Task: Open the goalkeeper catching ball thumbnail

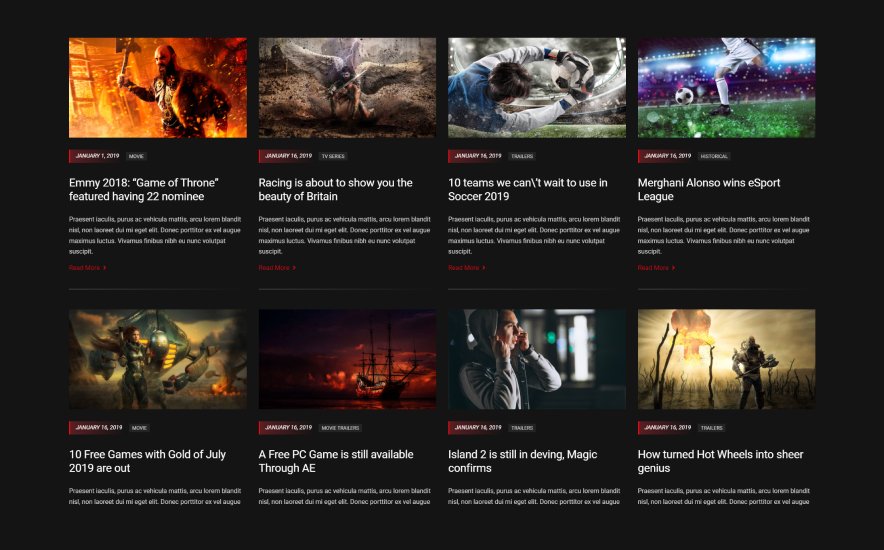Action: [x=537, y=87]
